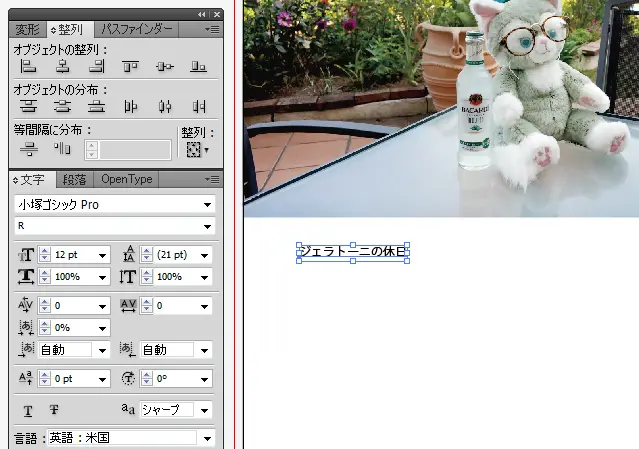
Task: Click horizontal align right icon
Action: tap(96, 67)
